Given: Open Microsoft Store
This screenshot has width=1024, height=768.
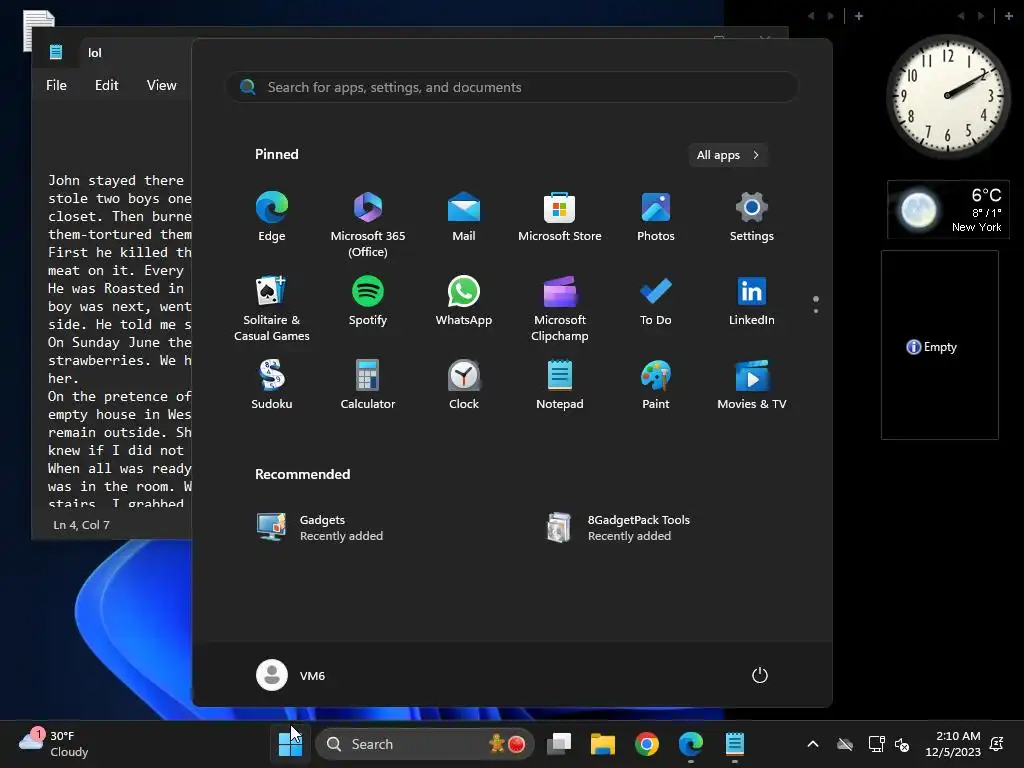Looking at the screenshot, I should [560, 217].
